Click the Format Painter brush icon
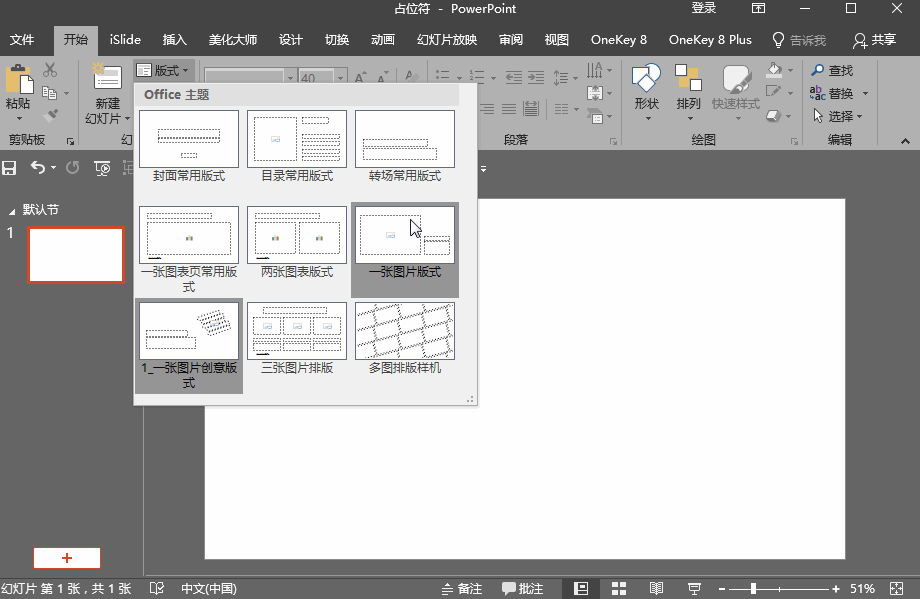920x599 pixels. (x=50, y=116)
